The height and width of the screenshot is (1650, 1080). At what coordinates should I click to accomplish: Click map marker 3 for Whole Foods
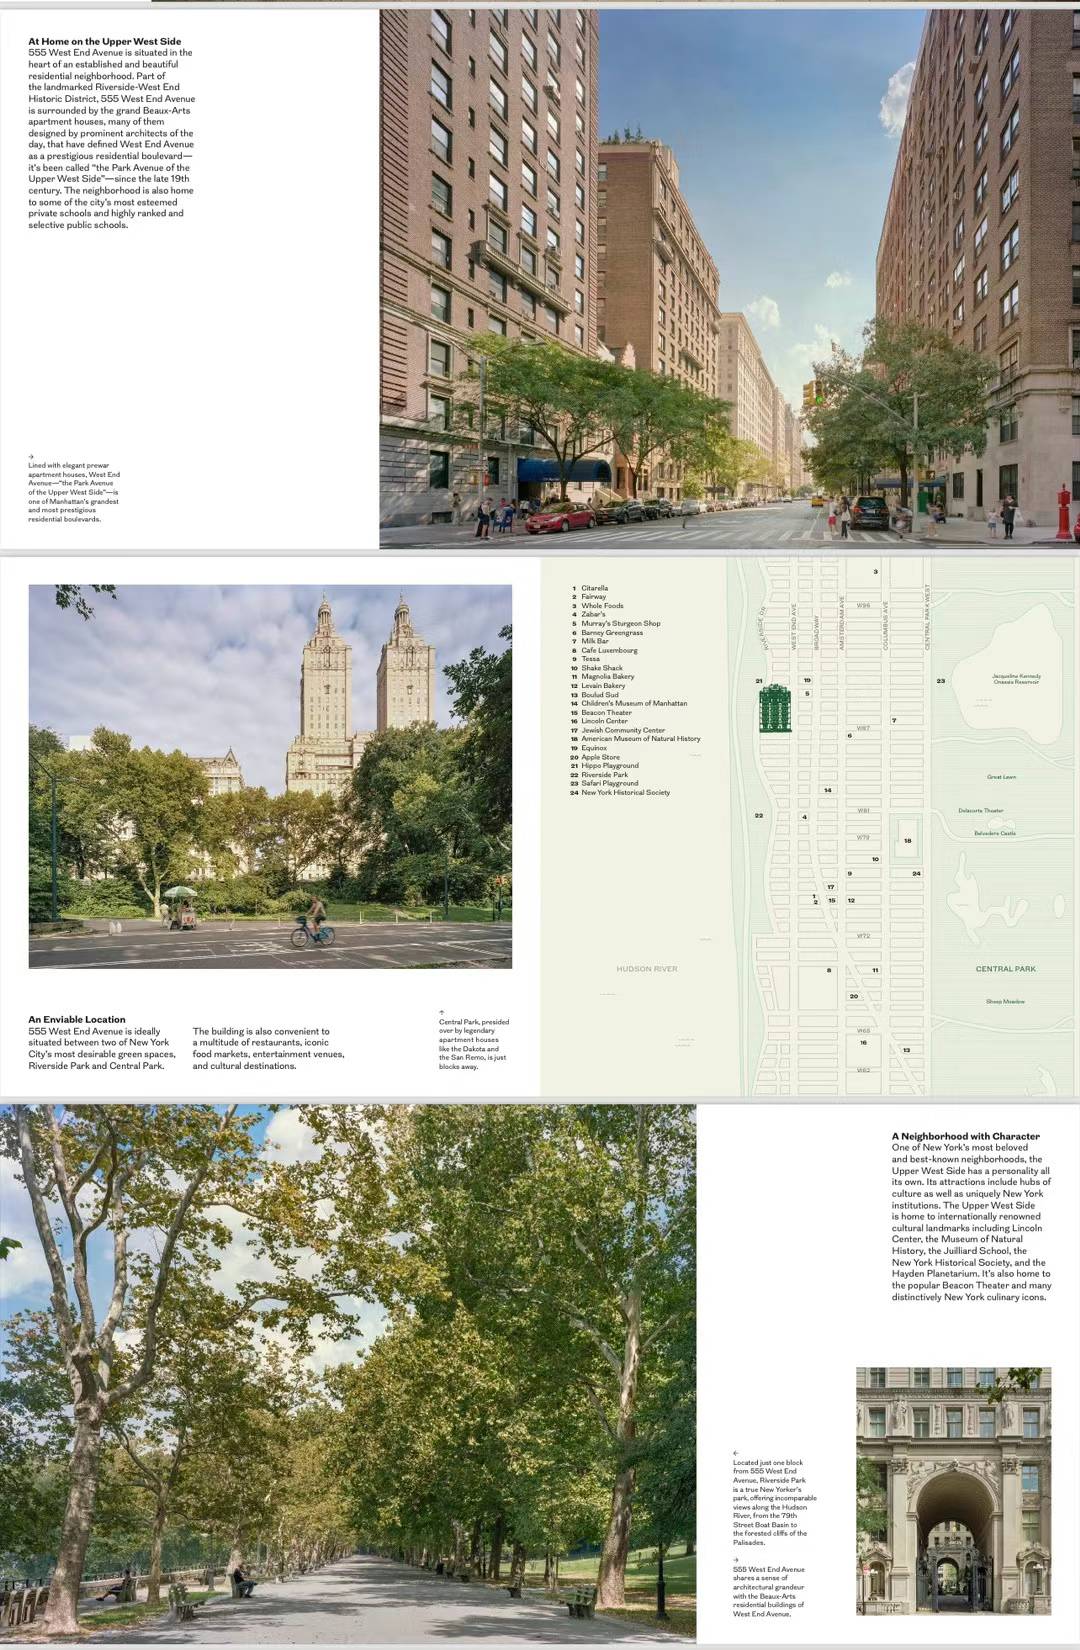pos(875,572)
